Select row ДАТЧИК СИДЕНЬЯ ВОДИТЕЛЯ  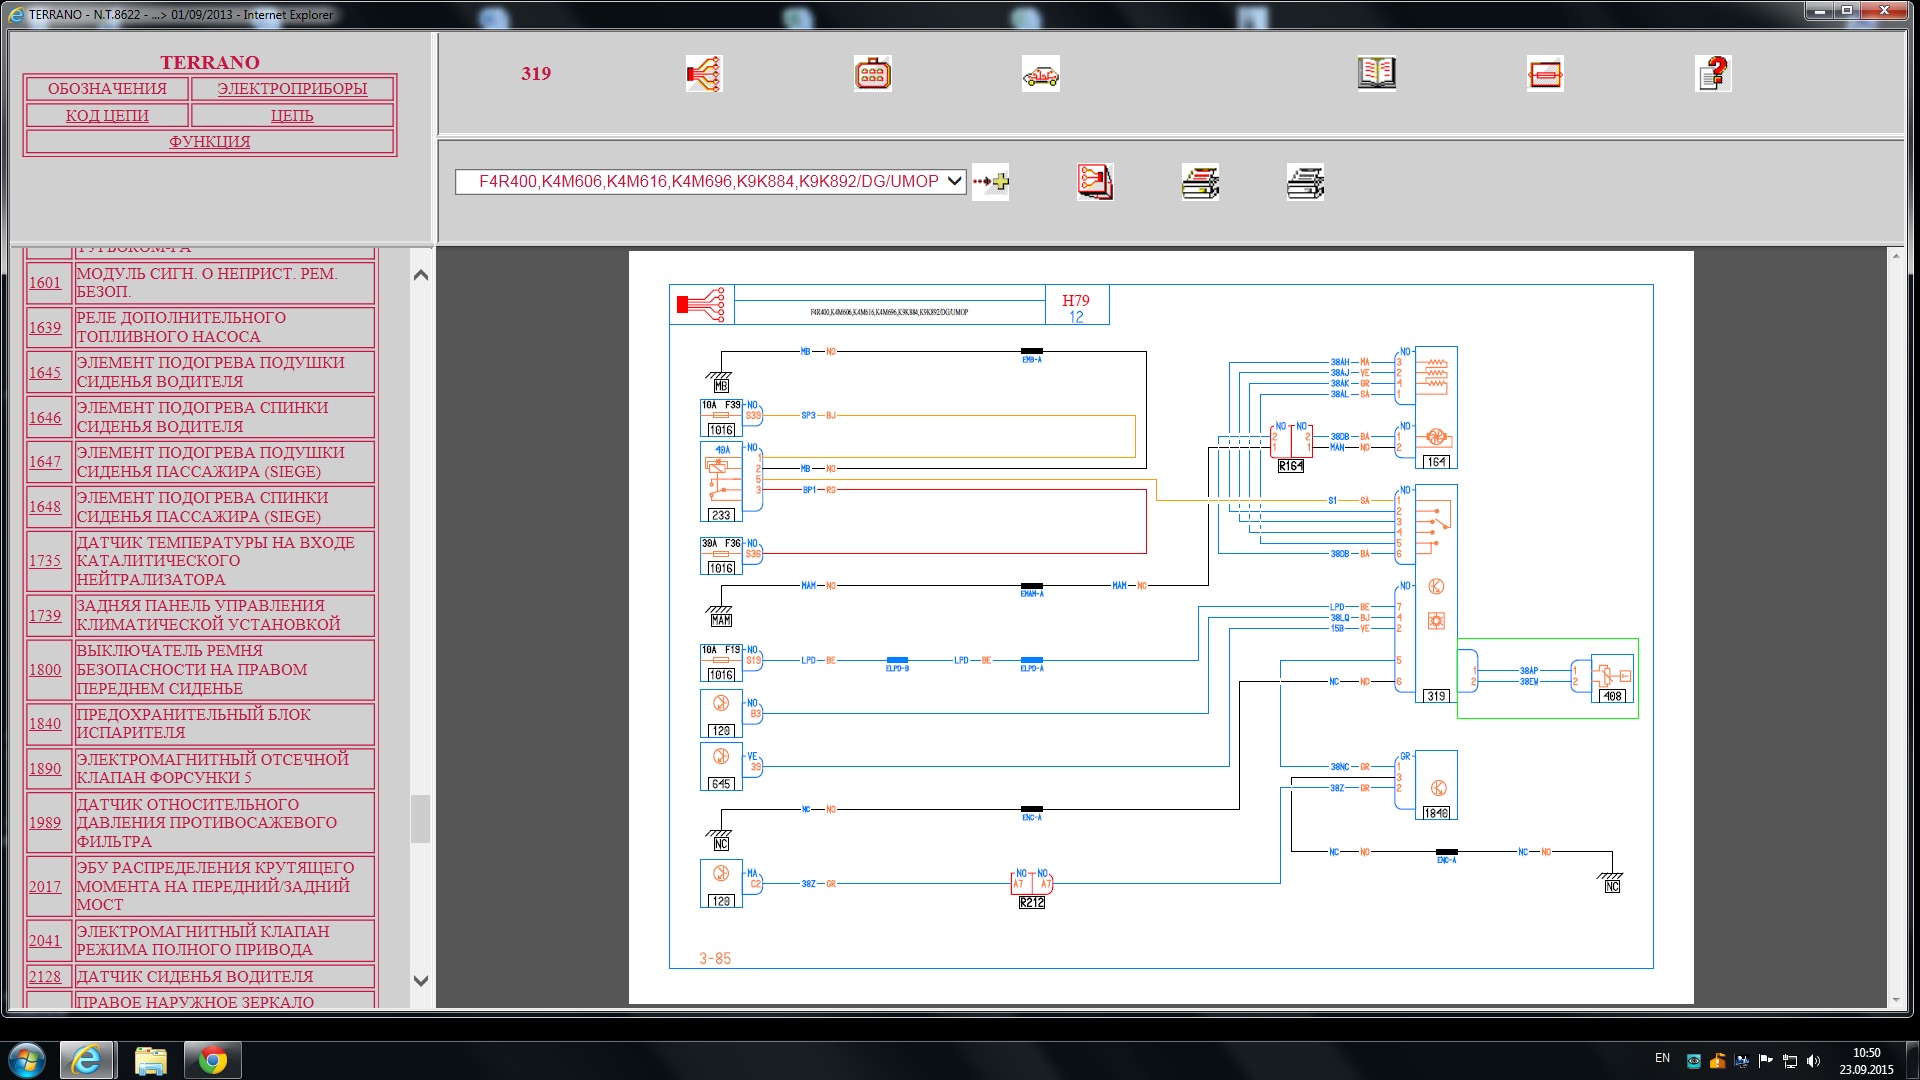(225, 977)
